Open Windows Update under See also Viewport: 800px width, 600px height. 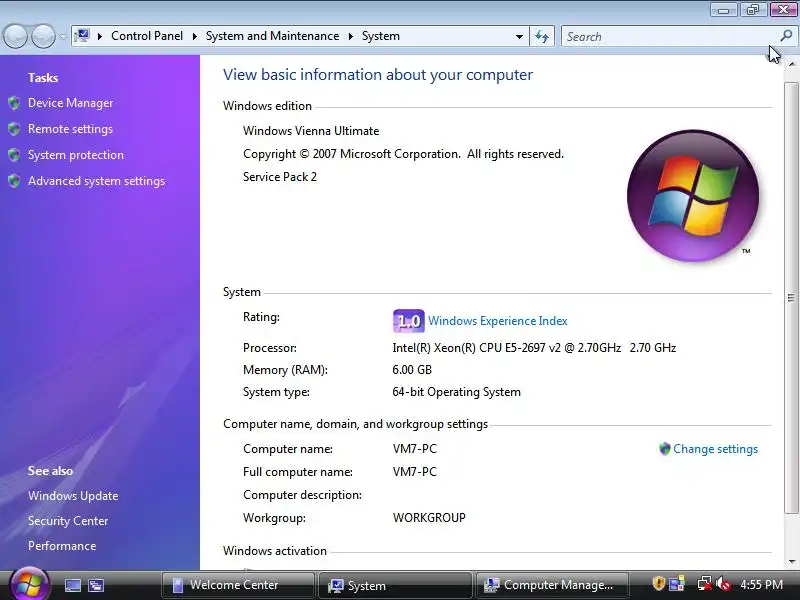[73, 496]
